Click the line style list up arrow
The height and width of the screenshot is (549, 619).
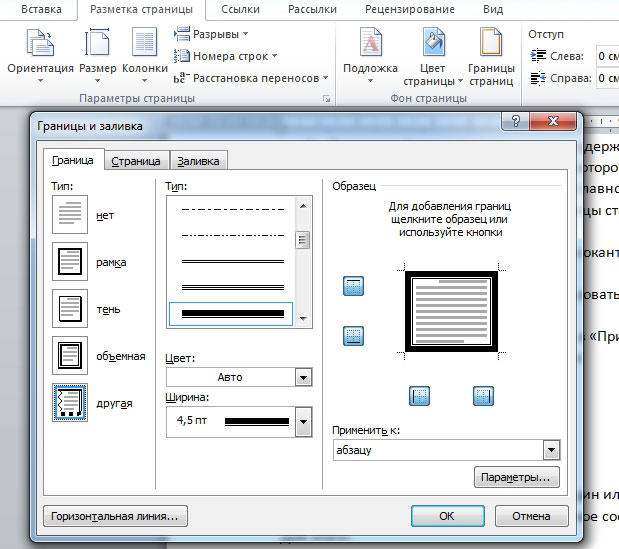coord(303,206)
